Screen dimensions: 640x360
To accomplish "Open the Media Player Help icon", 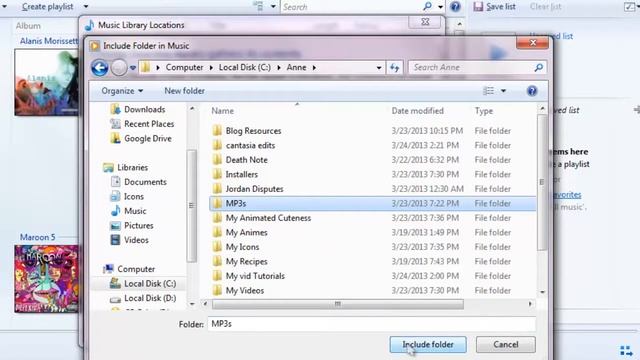I will point(455,7).
